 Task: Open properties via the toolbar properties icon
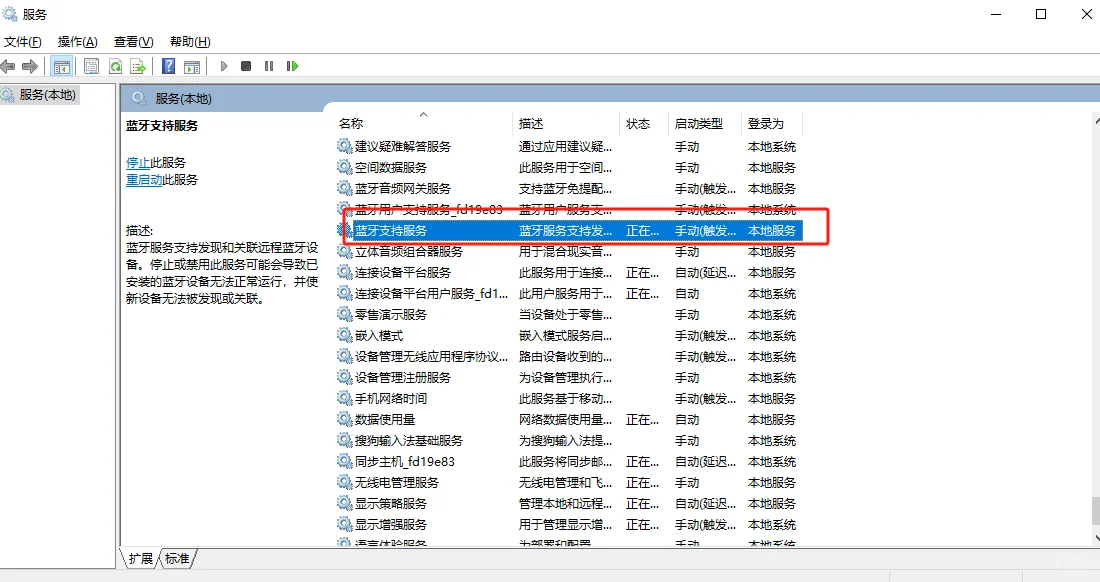pos(91,67)
